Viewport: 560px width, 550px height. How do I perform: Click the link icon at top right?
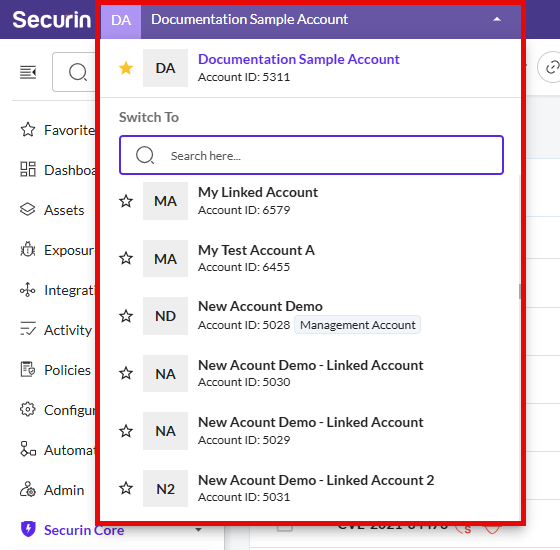click(x=552, y=67)
